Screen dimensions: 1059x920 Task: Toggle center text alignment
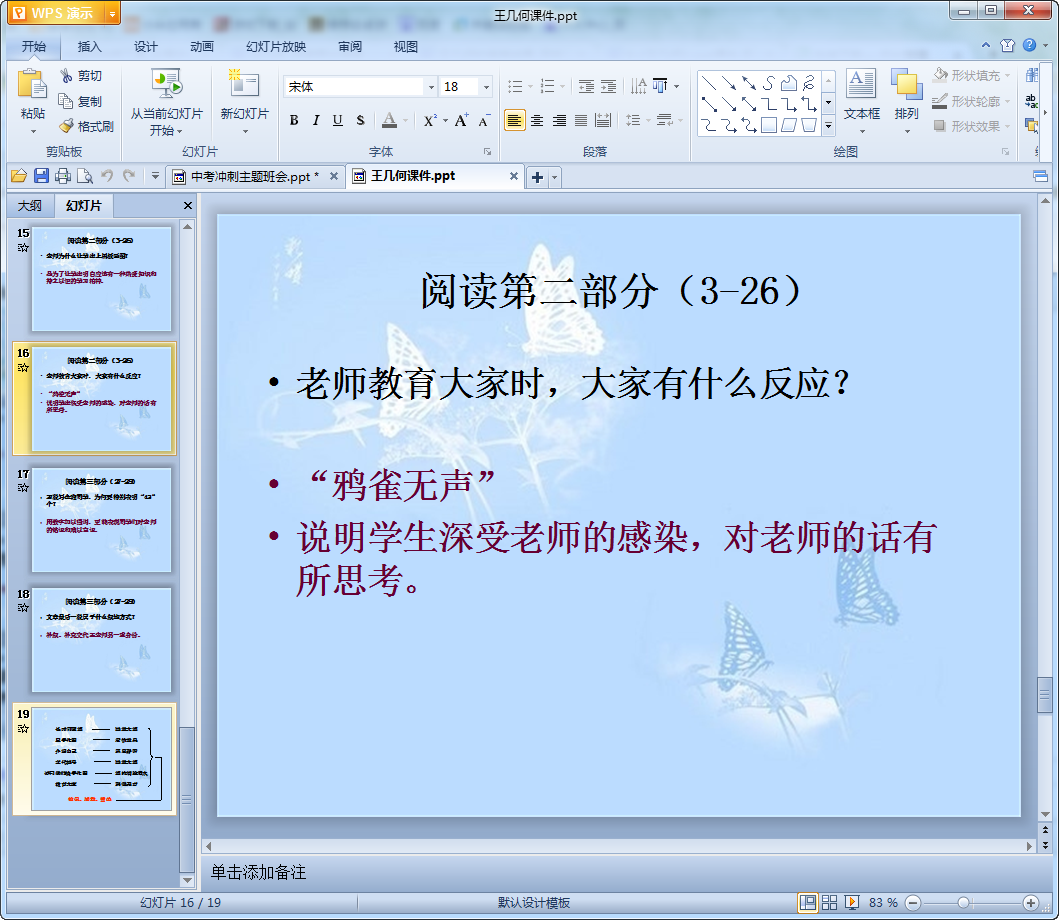tap(537, 120)
